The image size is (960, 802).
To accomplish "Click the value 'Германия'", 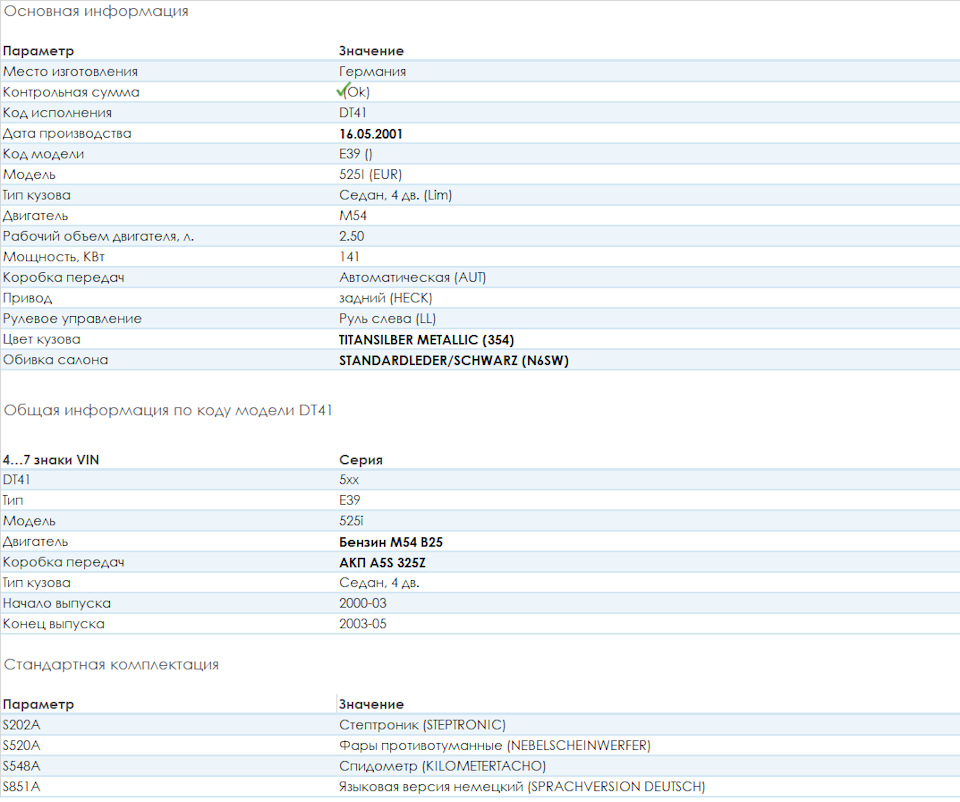I will (372, 72).
